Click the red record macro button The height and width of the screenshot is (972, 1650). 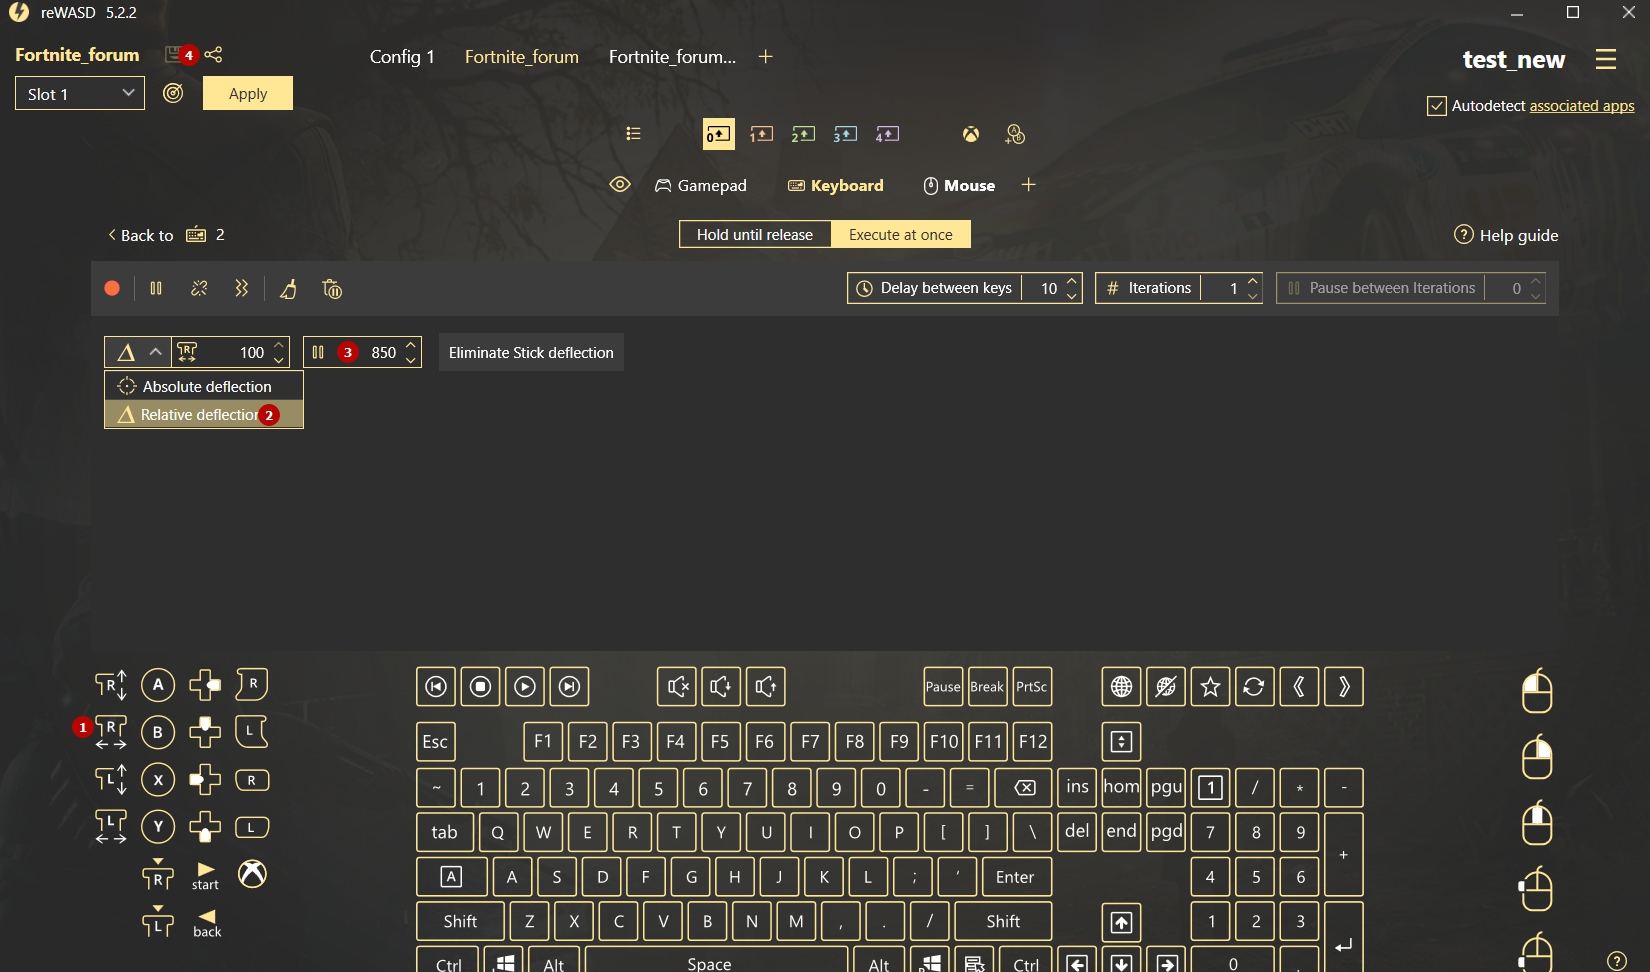point(112,289)
